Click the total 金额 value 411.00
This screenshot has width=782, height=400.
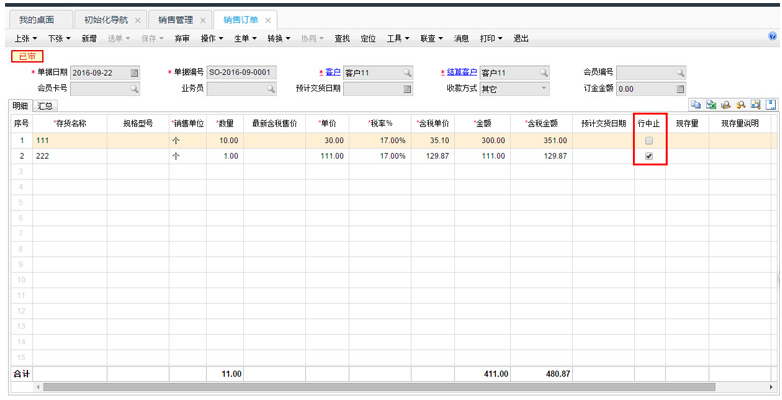tap(496, 374)
